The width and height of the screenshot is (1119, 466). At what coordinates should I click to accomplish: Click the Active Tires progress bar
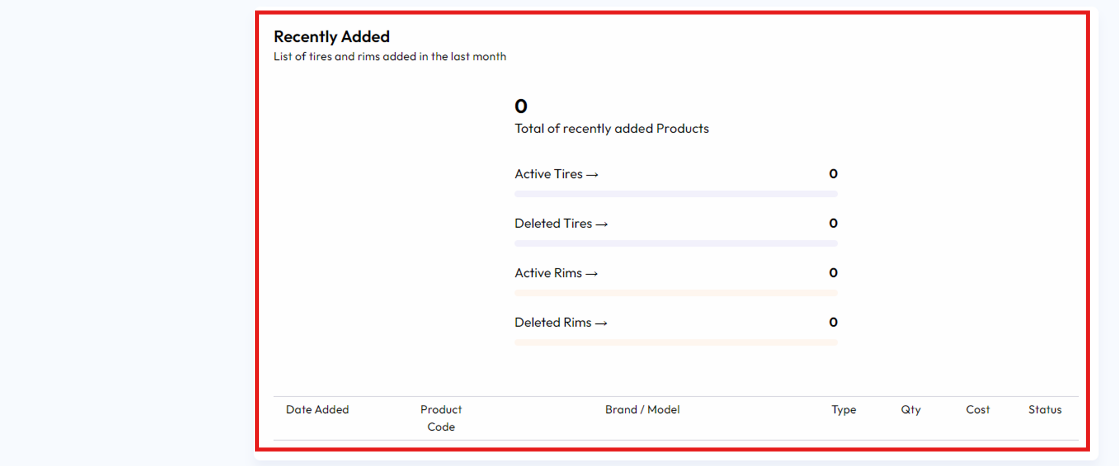pos(676,194)
